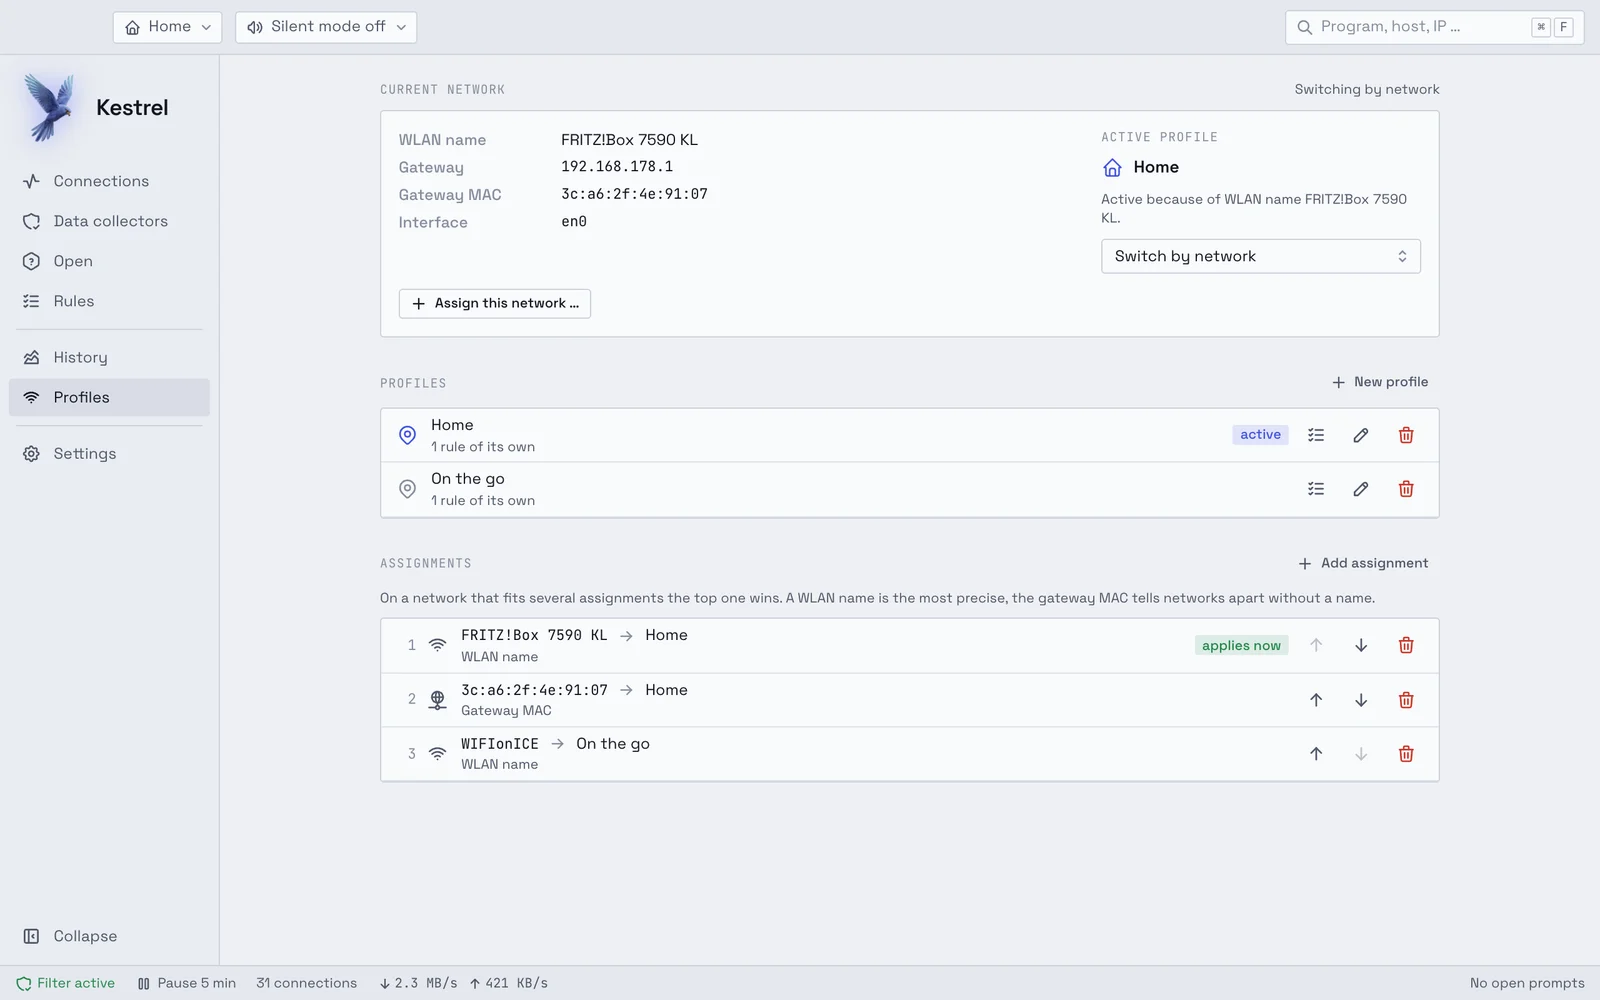Click the gateway MAC value 3c:a6:2f:4e:91:07 in Current Network
Screen dimensions: 1600x1000
click(634, 194)
